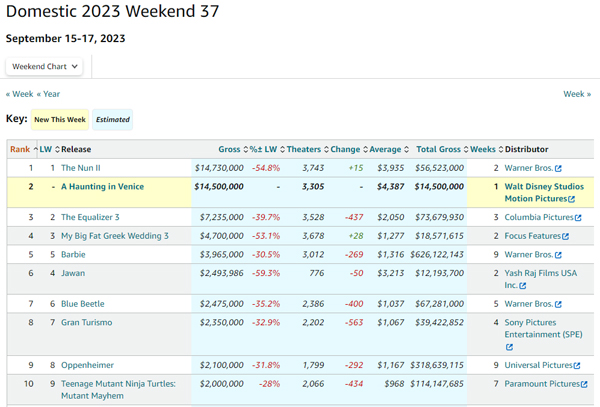Click external link icon in Blue Beetle's distributor cell
This screenshot has height=407, width=600.
point(558,304)
